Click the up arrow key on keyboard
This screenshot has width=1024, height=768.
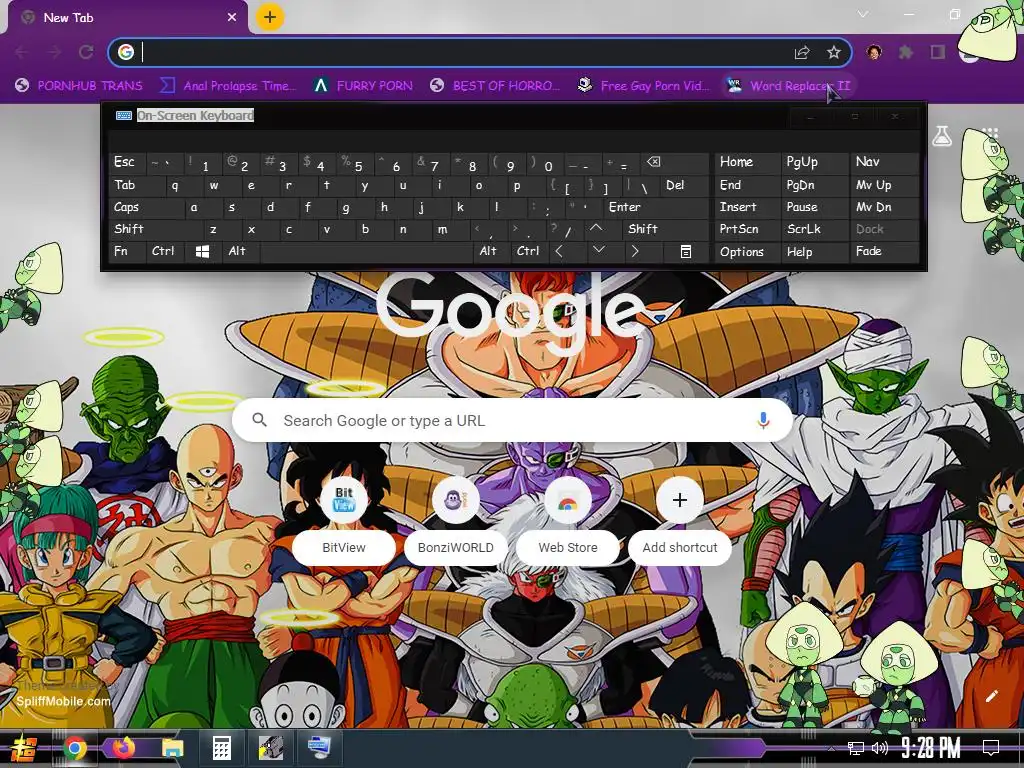point(596,229)
